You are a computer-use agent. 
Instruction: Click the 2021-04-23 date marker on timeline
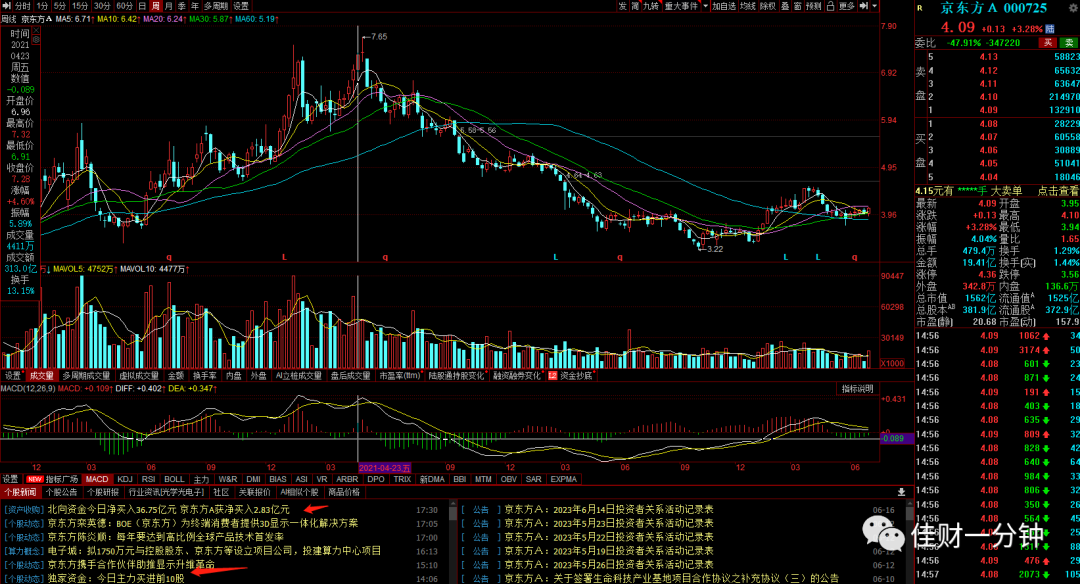click(384, 468)
